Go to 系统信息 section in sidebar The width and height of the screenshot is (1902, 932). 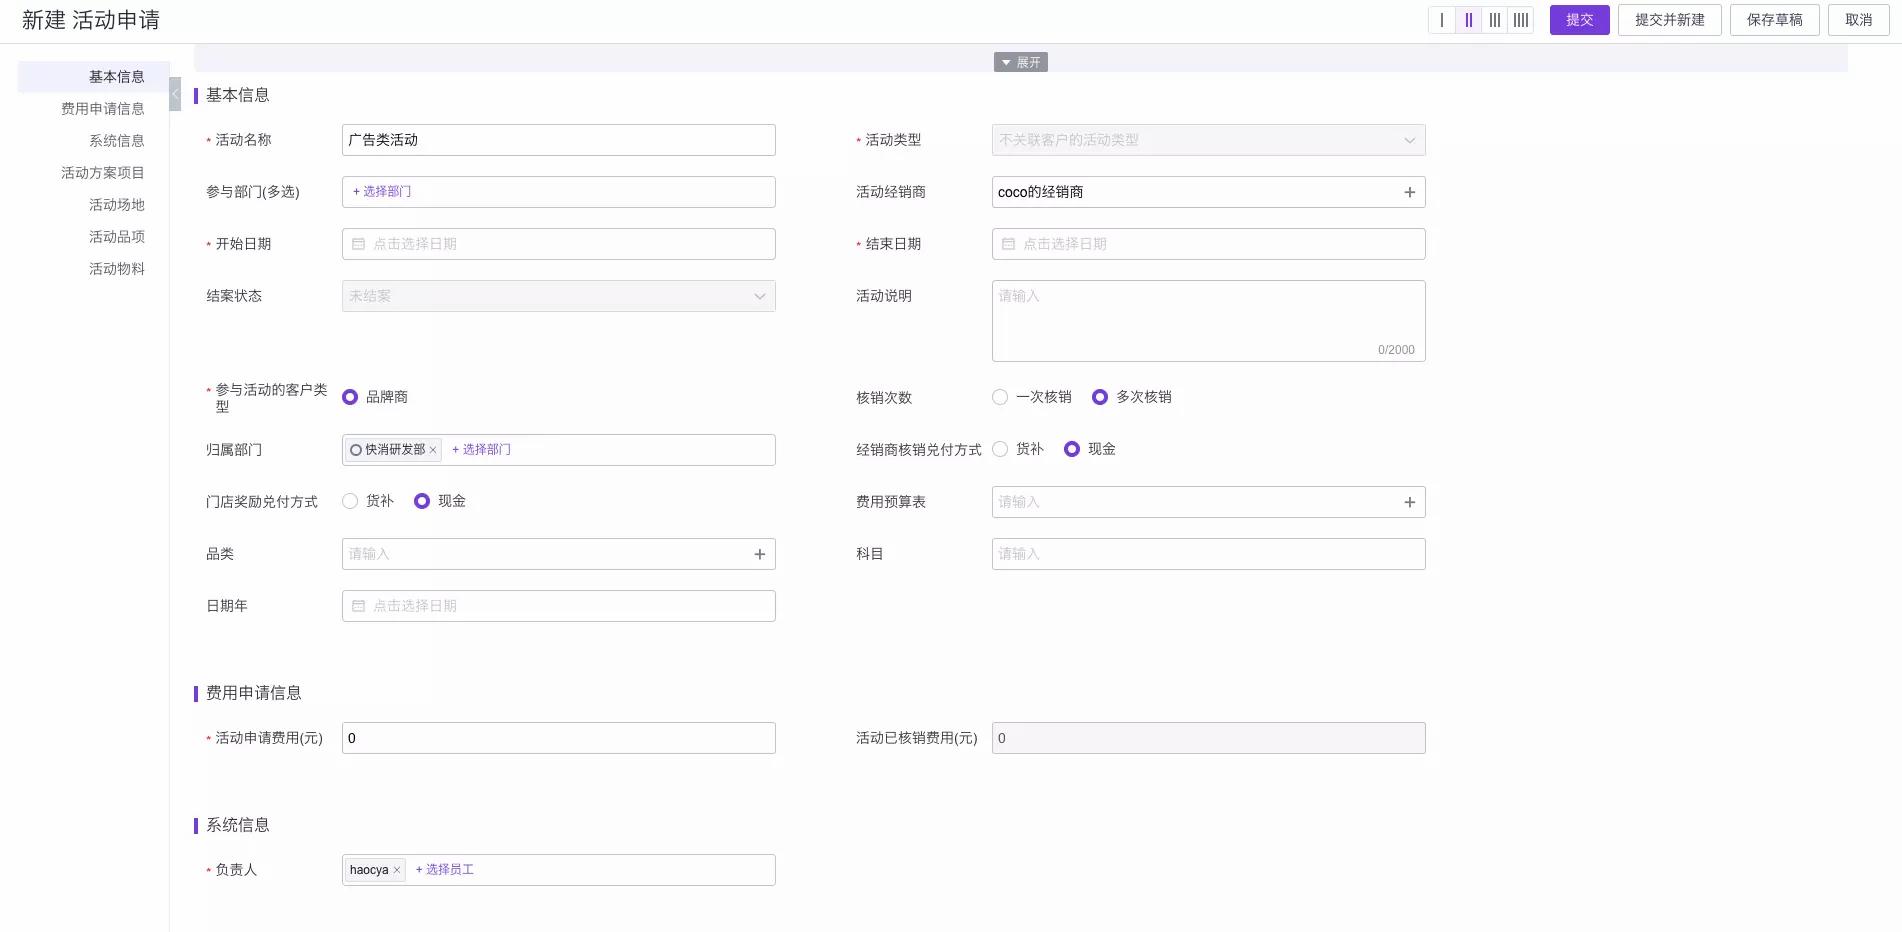click(x=116, y=141)
